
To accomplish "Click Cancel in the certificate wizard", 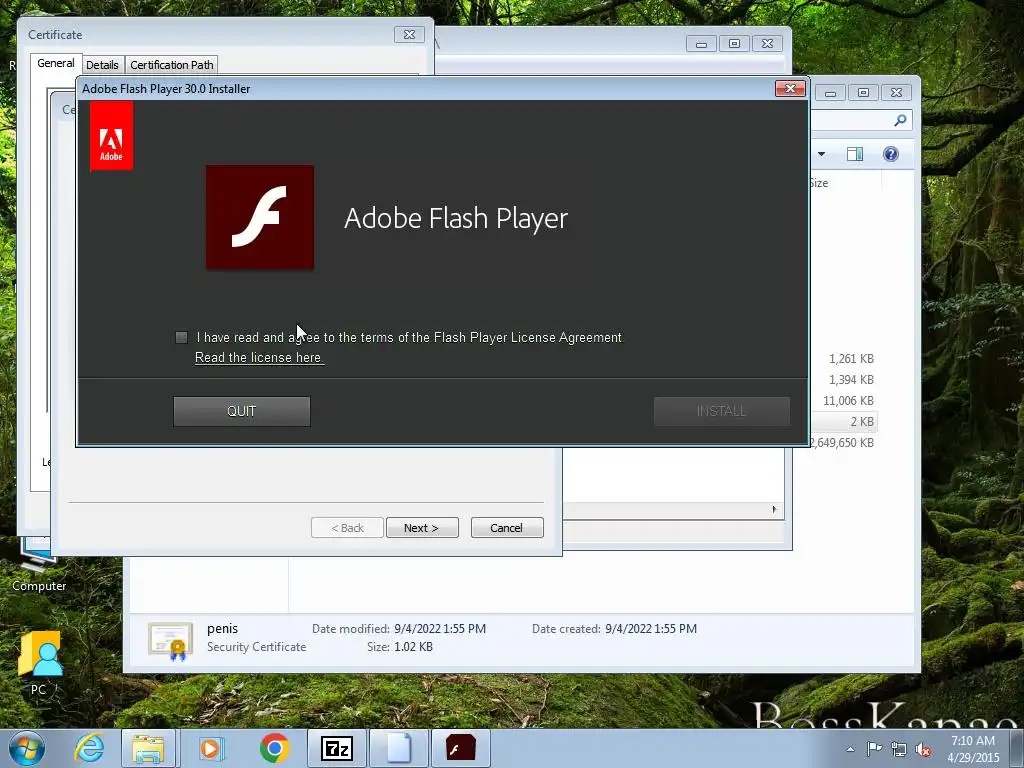I will pyautogui.click(x=507, y=528).
